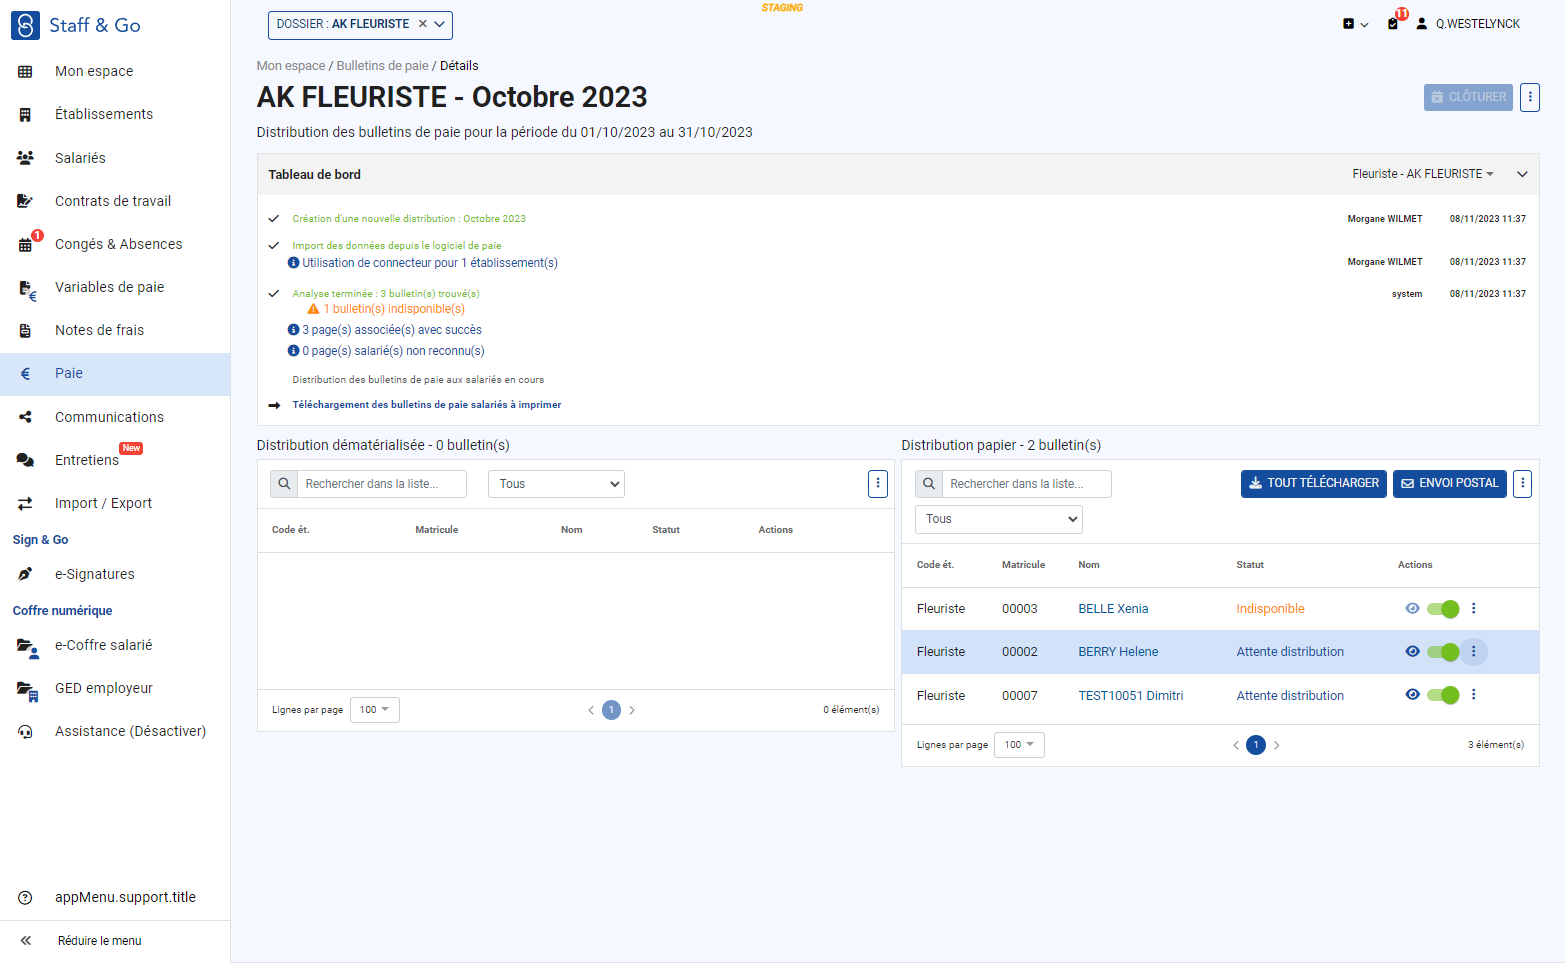This screenshot has height=963, width=1565.
Task: Open Bulletins de paie breadcrumb link
Action: coord(382,66)
